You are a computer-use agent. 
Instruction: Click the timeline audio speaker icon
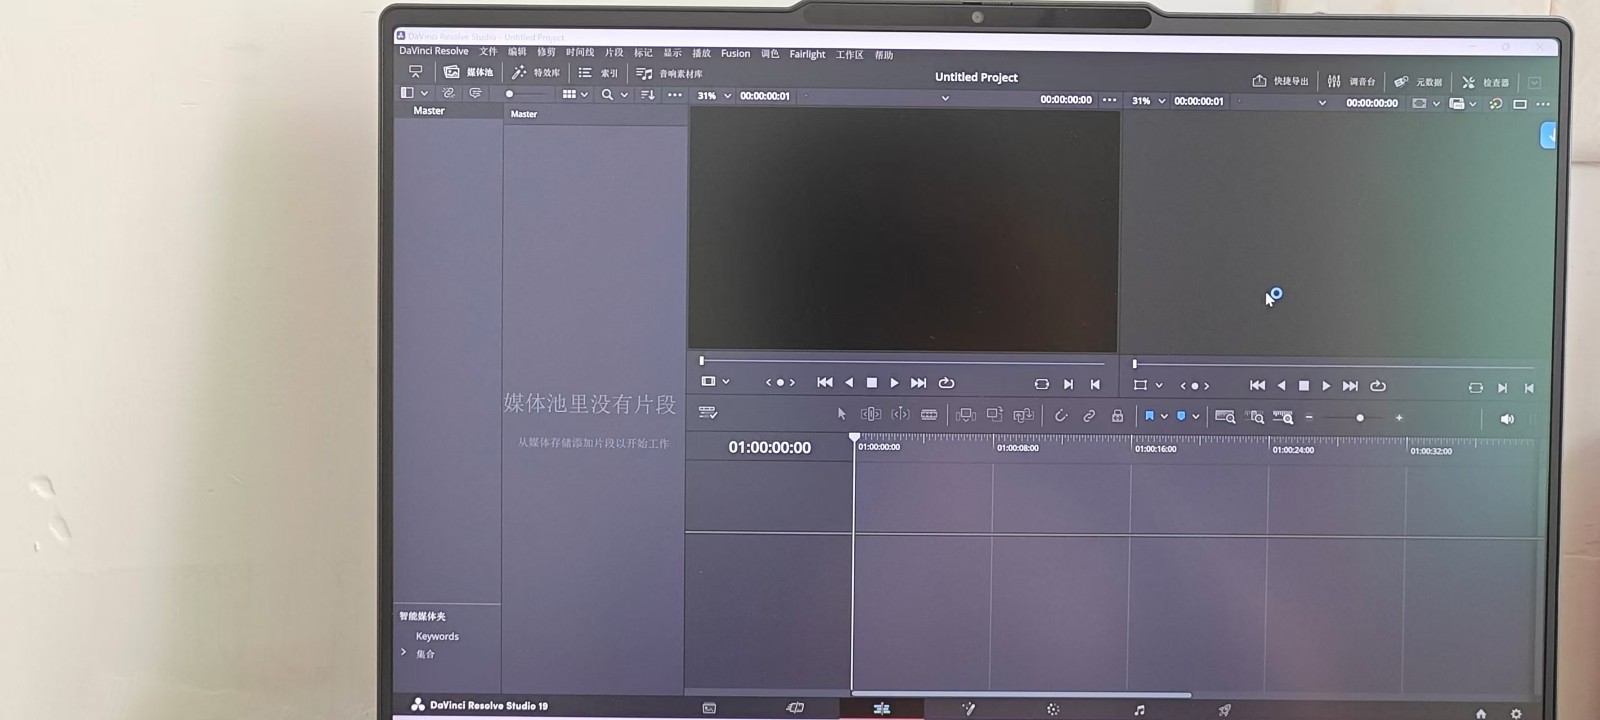pos(1507,419)
